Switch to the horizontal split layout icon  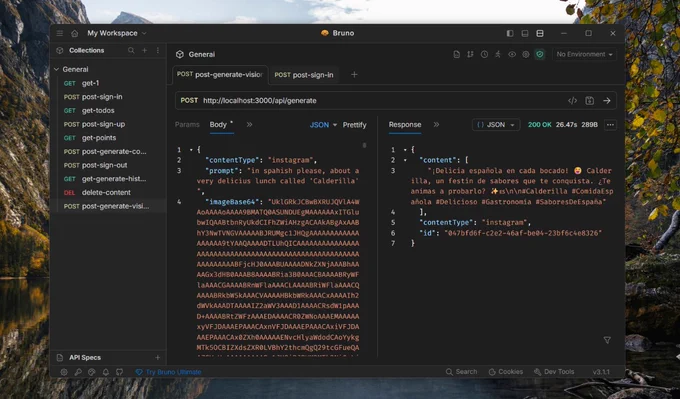tap(540, 33)
